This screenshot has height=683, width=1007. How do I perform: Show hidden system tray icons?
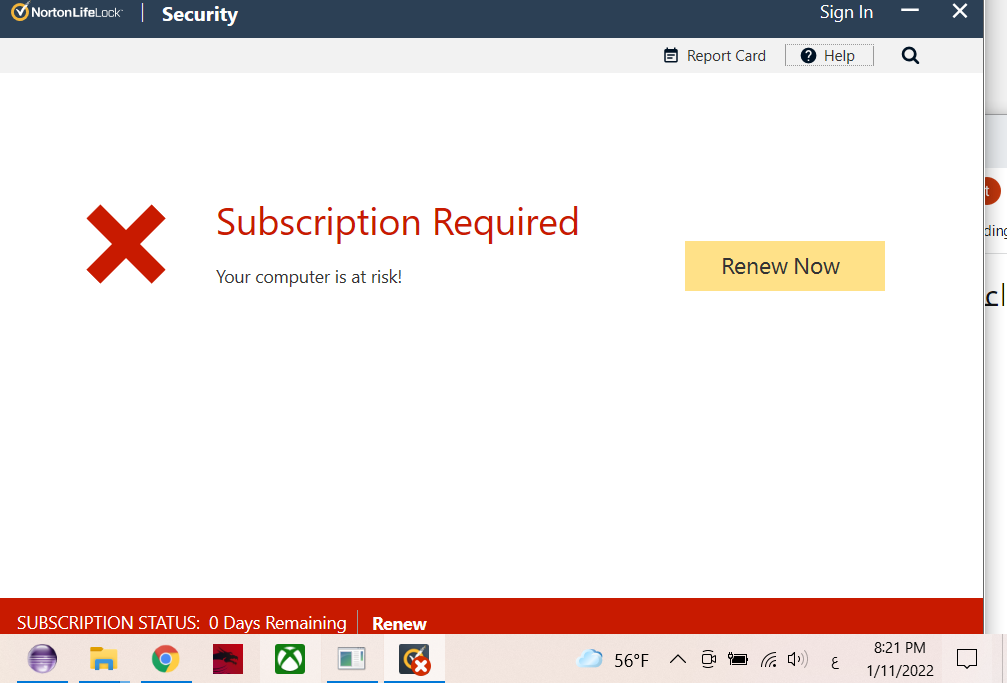(678, 659)
